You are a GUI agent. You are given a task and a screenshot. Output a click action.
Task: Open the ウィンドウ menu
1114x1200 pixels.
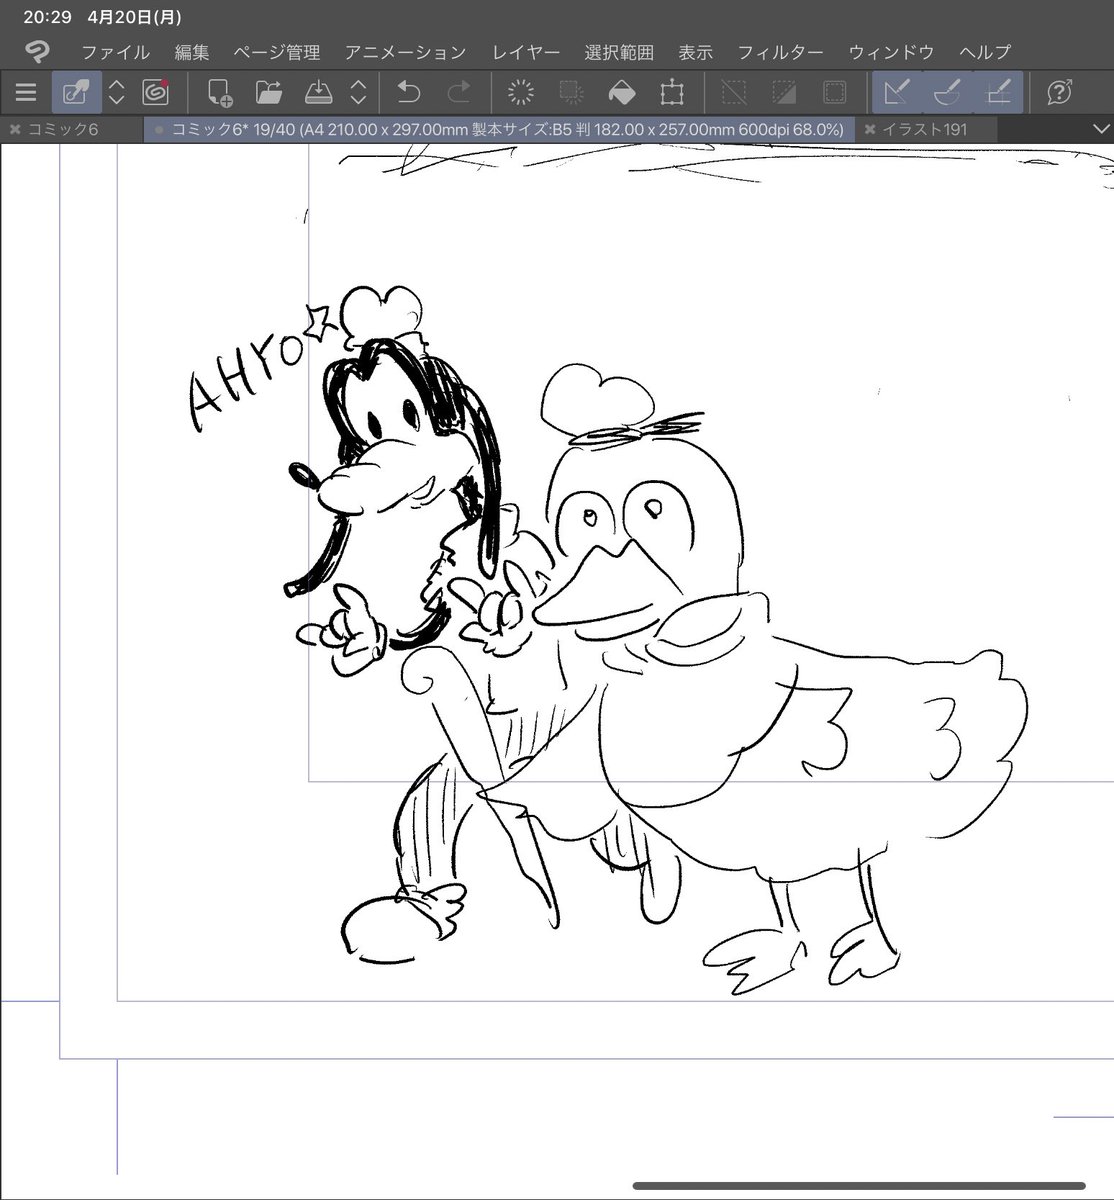point(891,52)
